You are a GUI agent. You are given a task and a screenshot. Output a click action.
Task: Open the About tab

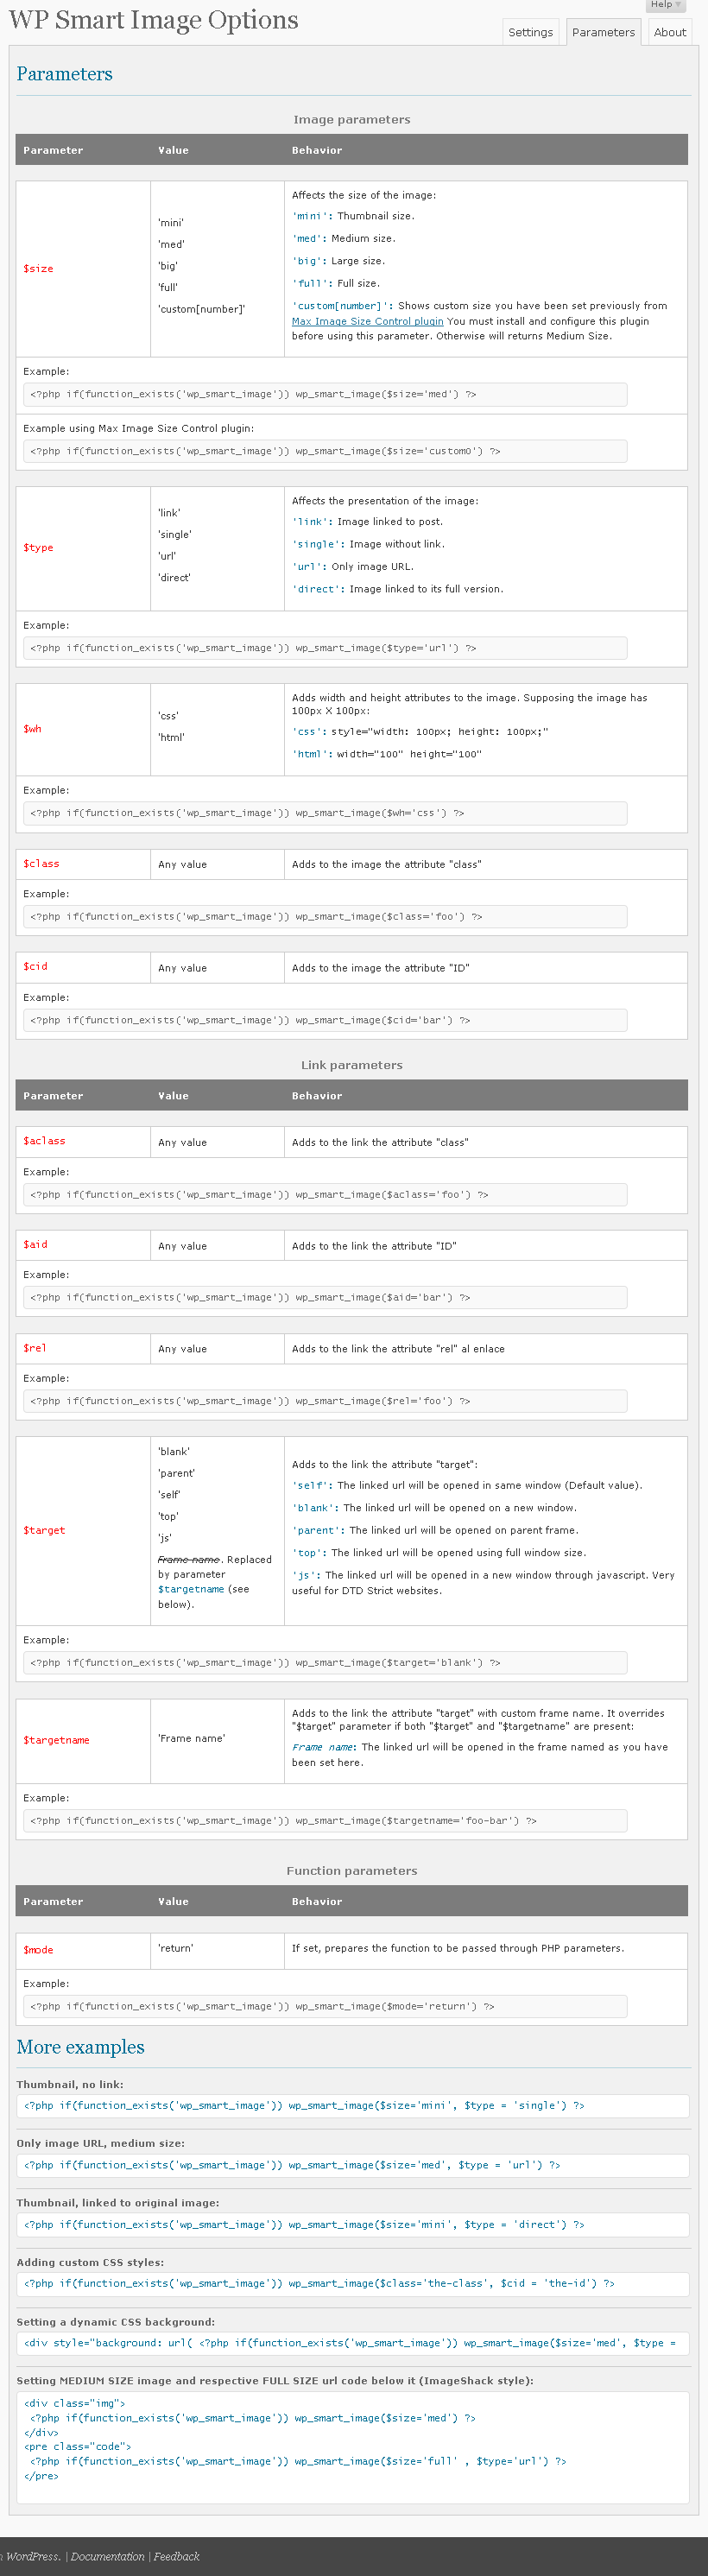669,32
